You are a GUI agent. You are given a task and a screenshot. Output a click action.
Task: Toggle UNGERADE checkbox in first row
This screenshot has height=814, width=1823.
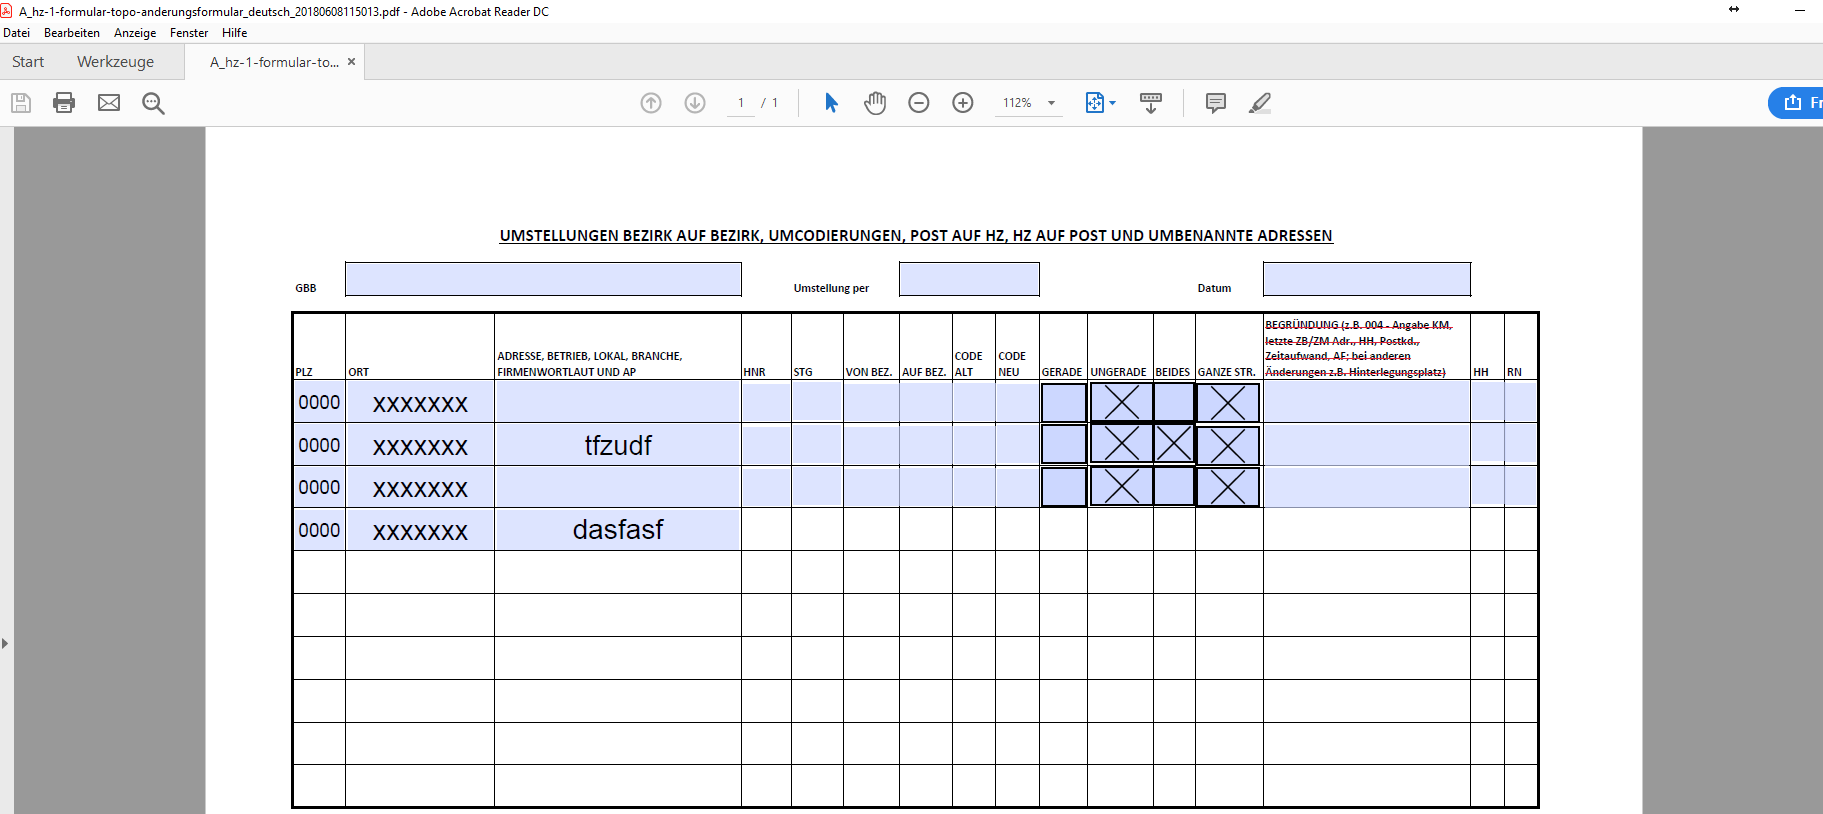click(1121, 403)
